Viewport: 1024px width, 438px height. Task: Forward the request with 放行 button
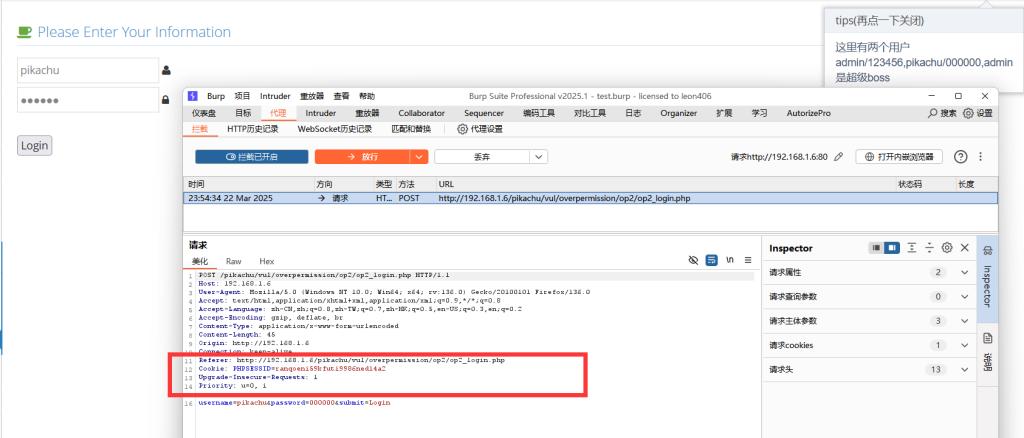click(x=362, y=157)
